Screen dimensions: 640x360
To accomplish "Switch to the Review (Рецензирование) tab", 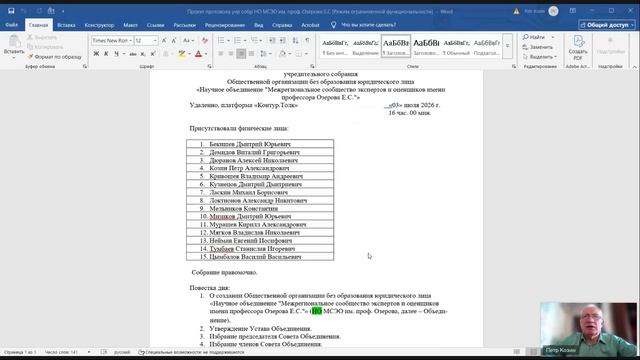I will pos(224,25).
